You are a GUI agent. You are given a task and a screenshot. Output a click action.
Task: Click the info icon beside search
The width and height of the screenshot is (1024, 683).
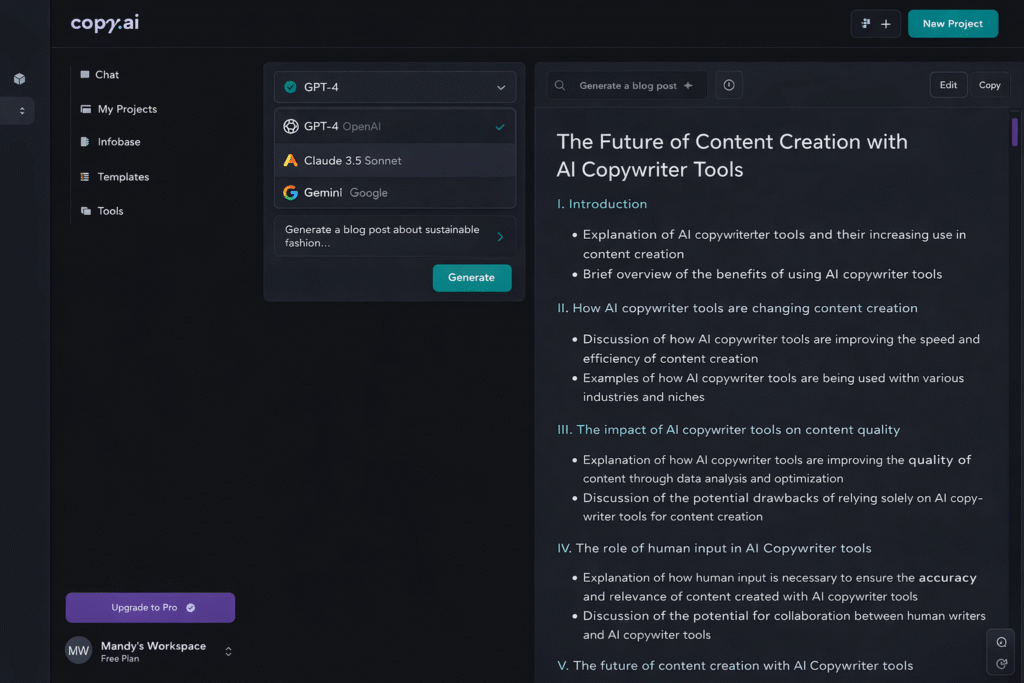pos(728,85)
